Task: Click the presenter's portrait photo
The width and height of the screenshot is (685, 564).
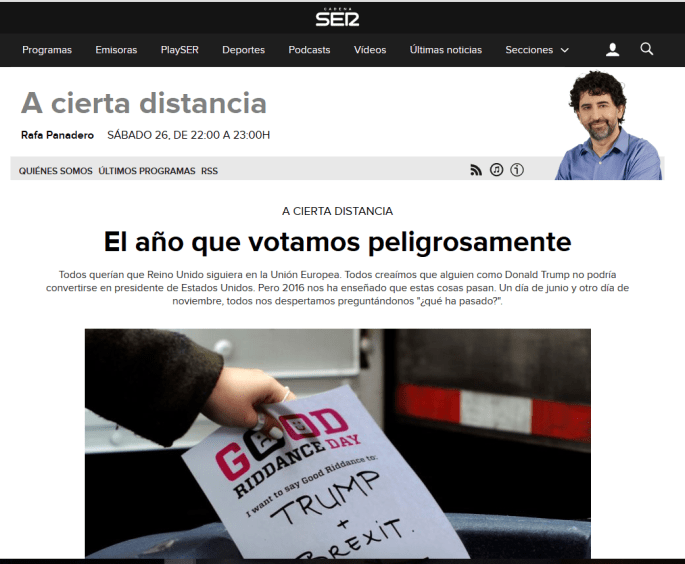Action: [607, 125]
